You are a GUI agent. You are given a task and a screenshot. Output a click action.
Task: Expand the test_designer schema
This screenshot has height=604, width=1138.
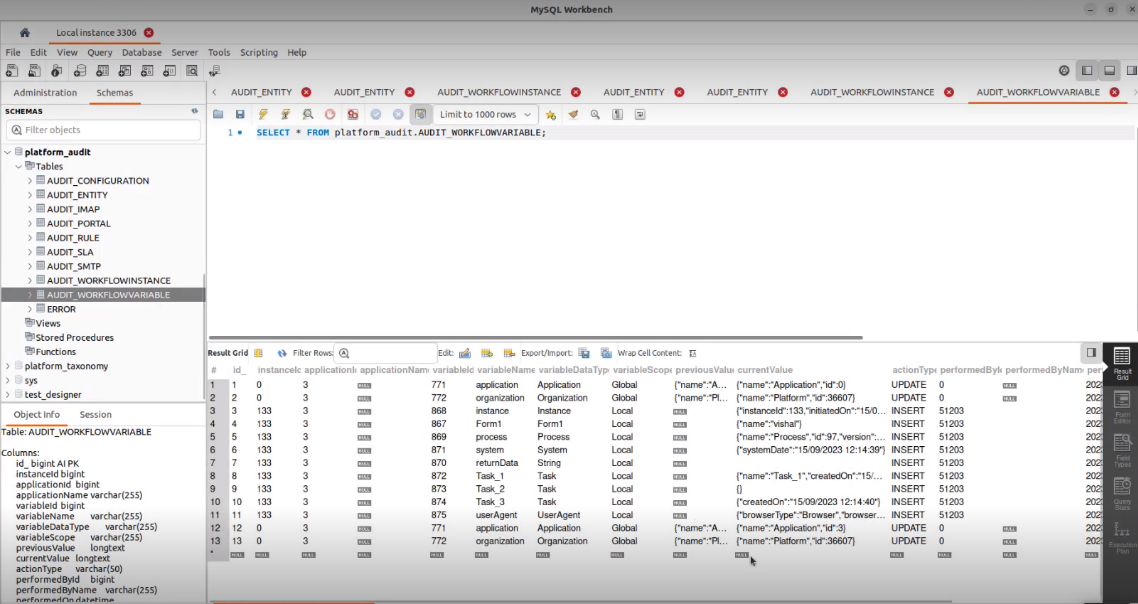point(8,394)
